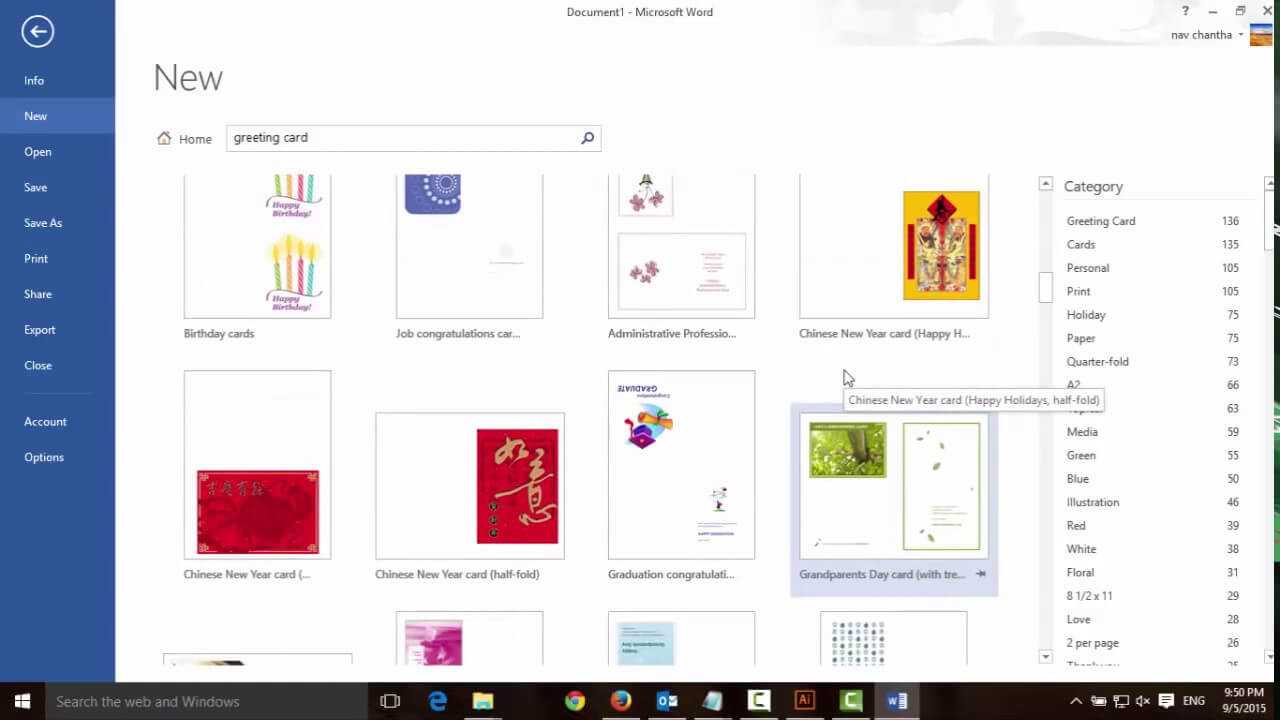
Task: Select the Birthday cards template
Action: tap(257, 258)
